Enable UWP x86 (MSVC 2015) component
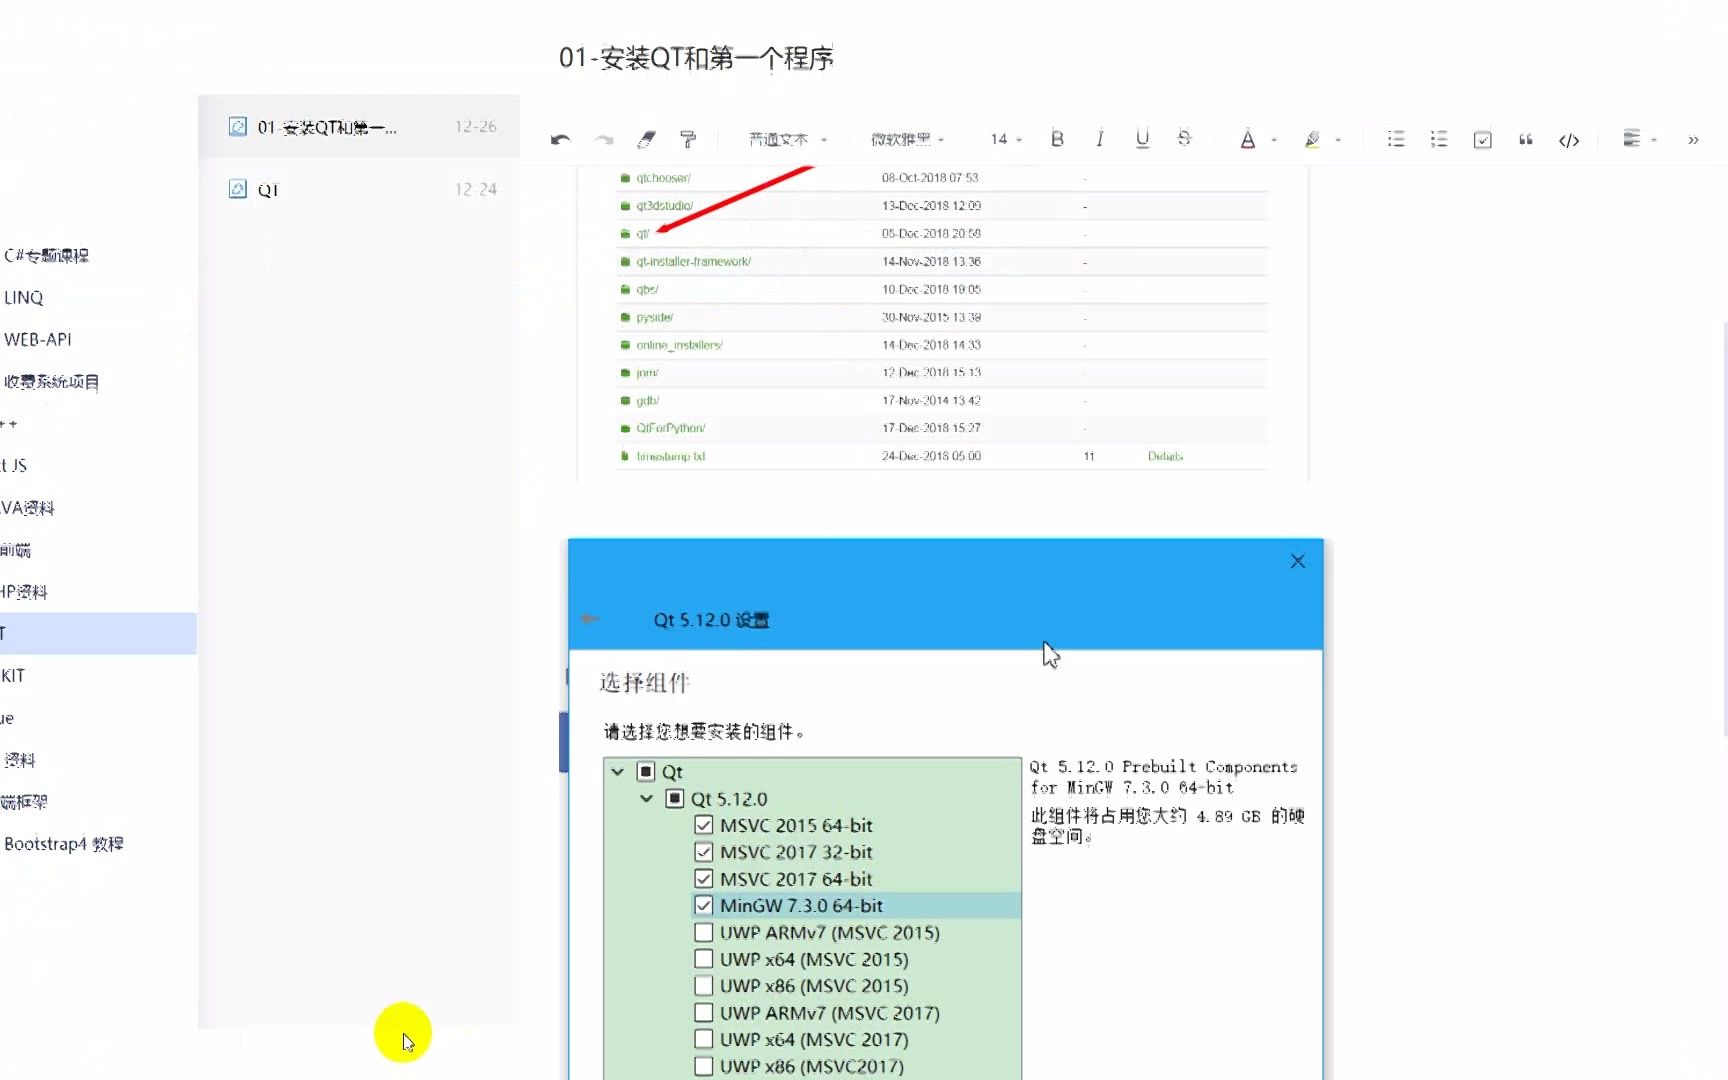 pos(704,985)
